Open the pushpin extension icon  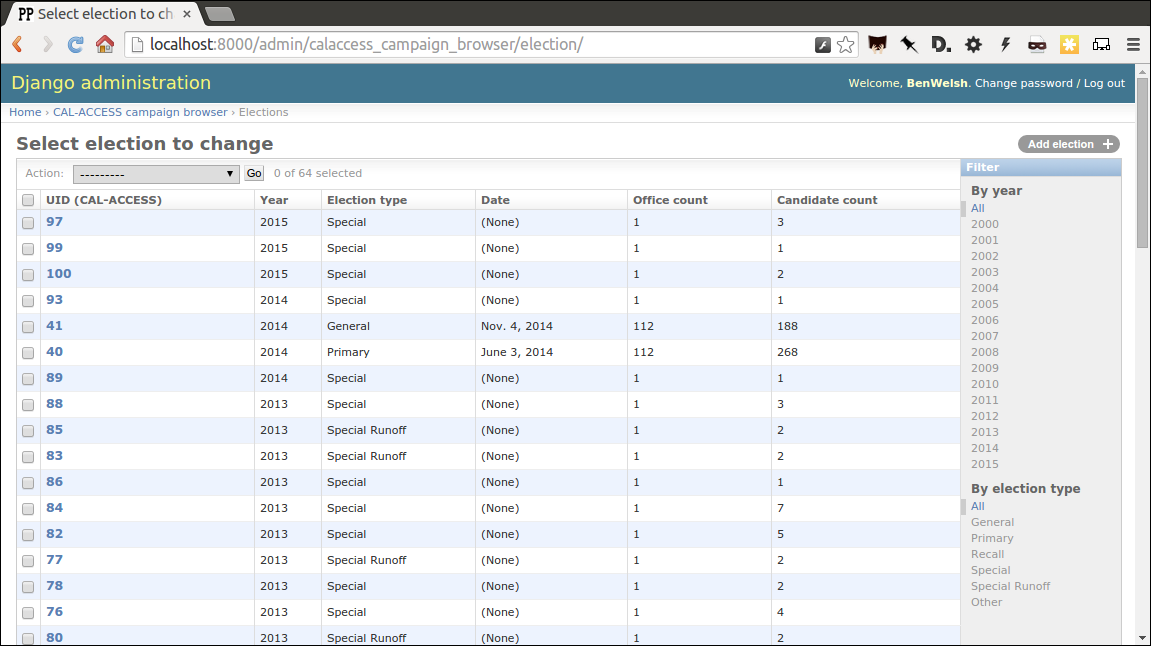click(x=908, y=44)
